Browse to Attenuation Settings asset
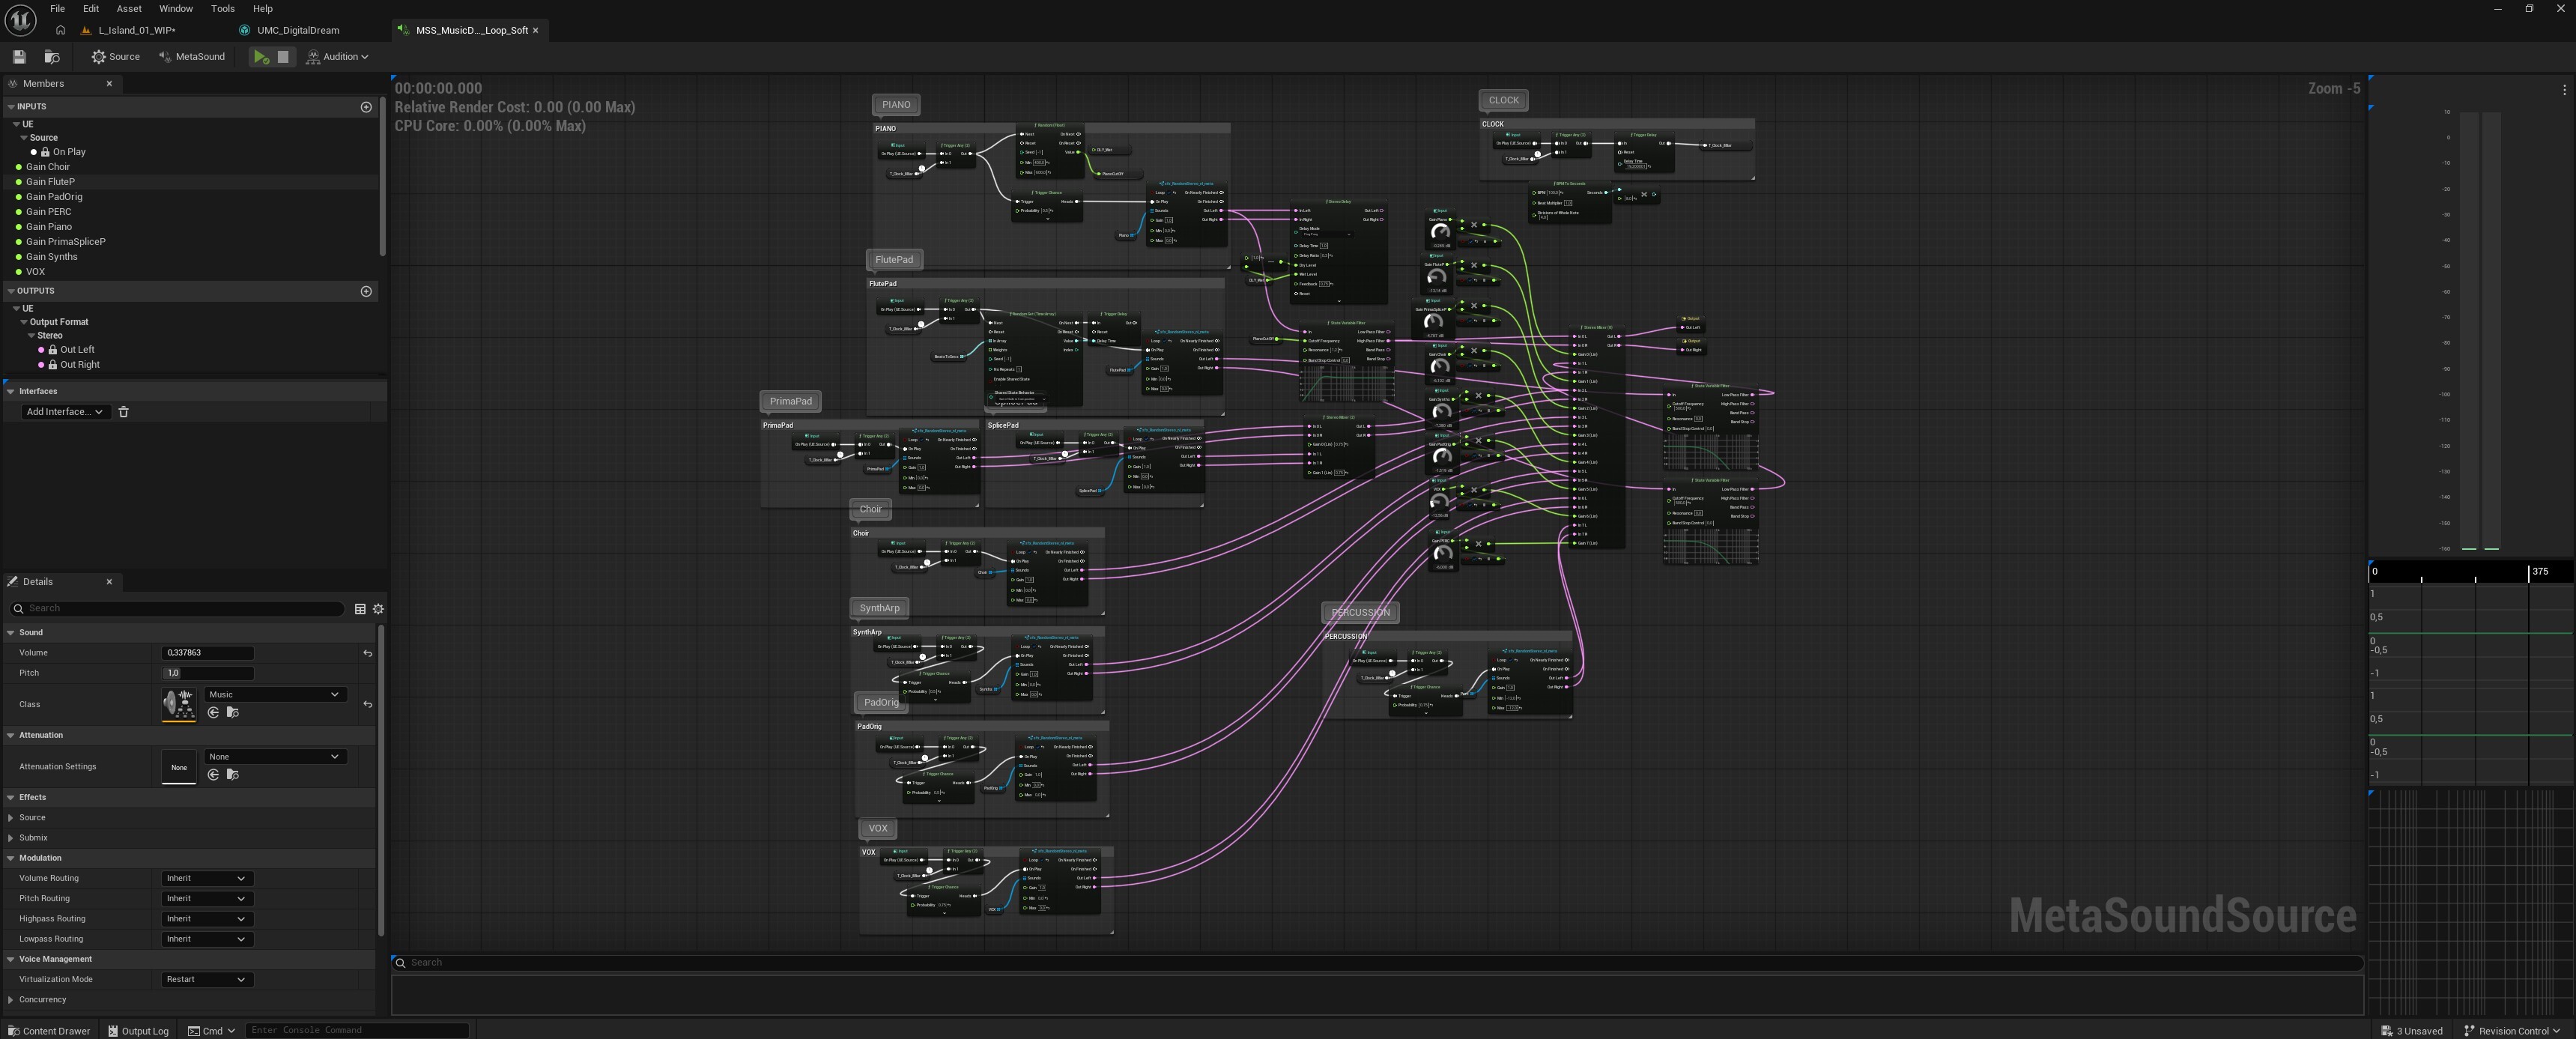This screenshot has width=2576, height=1039. (233, 775)
